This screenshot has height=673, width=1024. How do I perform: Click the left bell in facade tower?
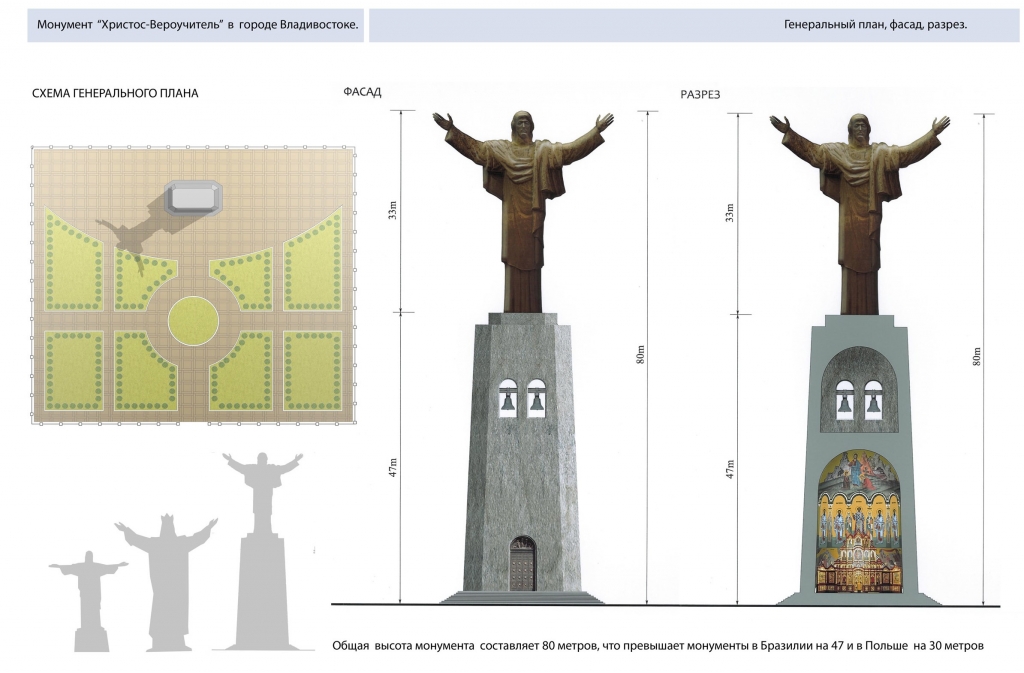tap(507, 401)
